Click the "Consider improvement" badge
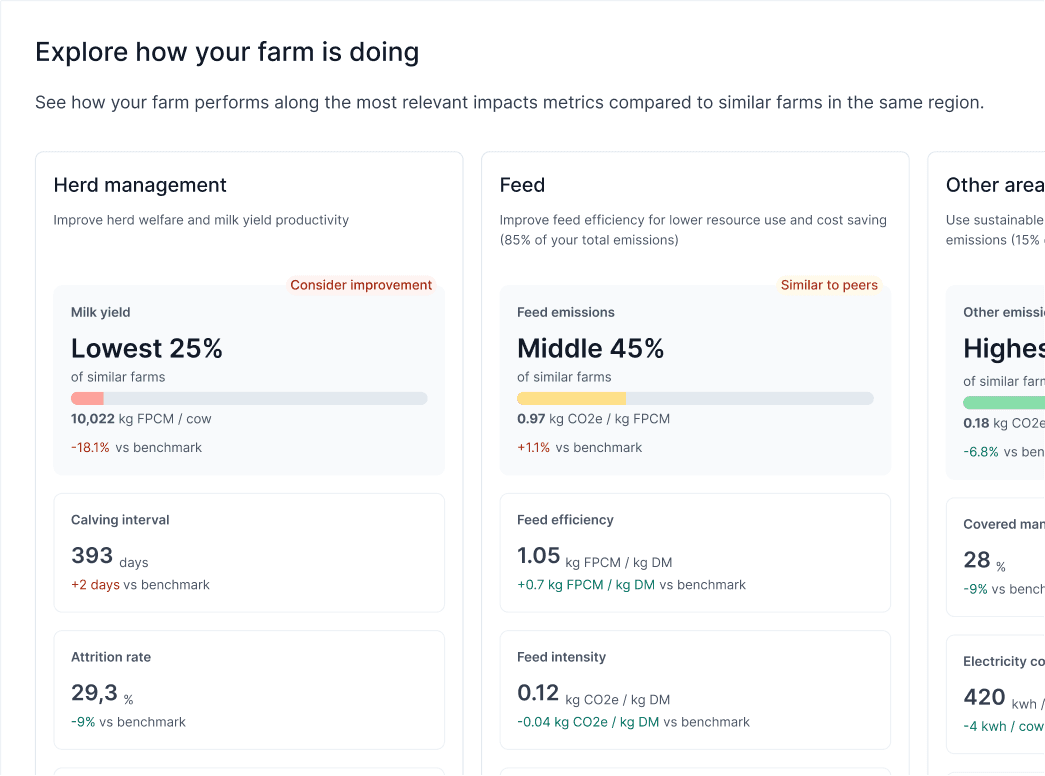The height and width of the screenshot is (776, 1045). click(x=361, y=285)
